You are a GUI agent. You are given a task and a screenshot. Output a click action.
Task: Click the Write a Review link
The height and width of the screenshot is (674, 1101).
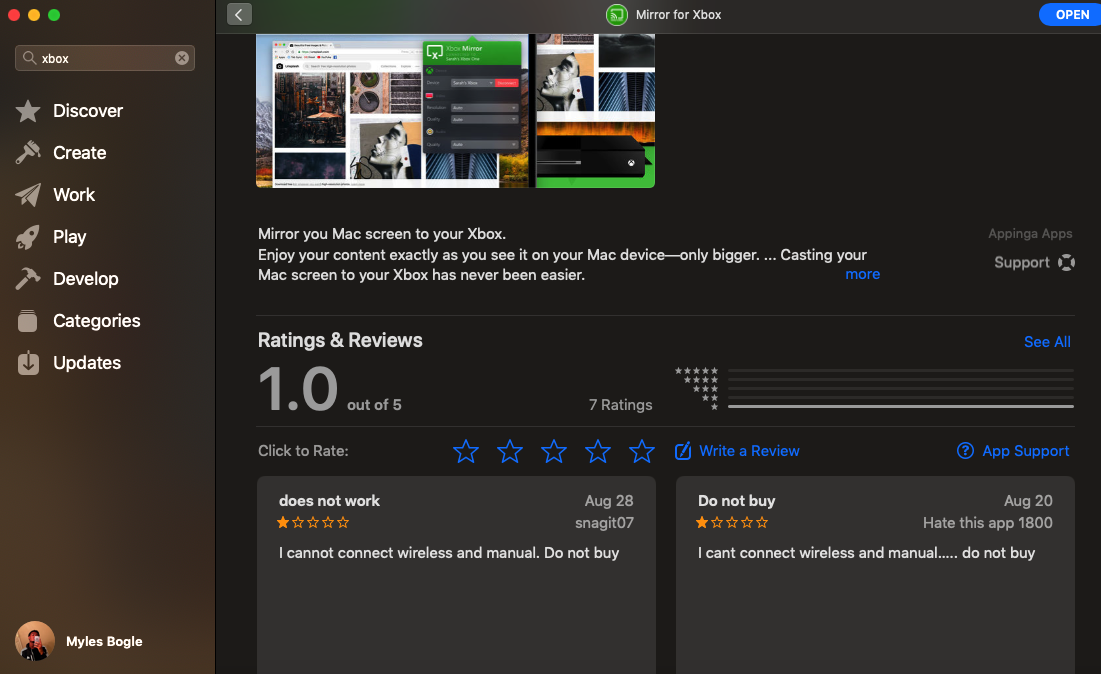point(749,451)
